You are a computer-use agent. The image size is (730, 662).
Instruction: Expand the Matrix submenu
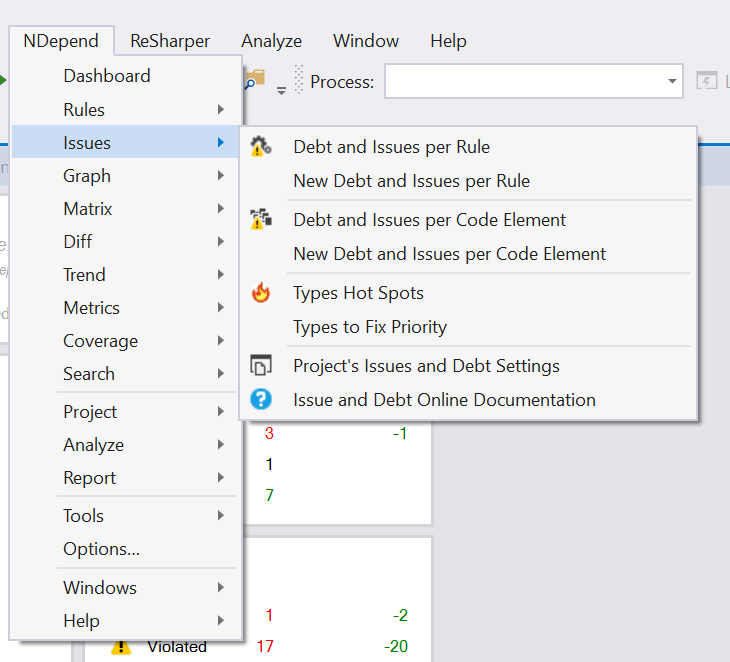point(125,209)
